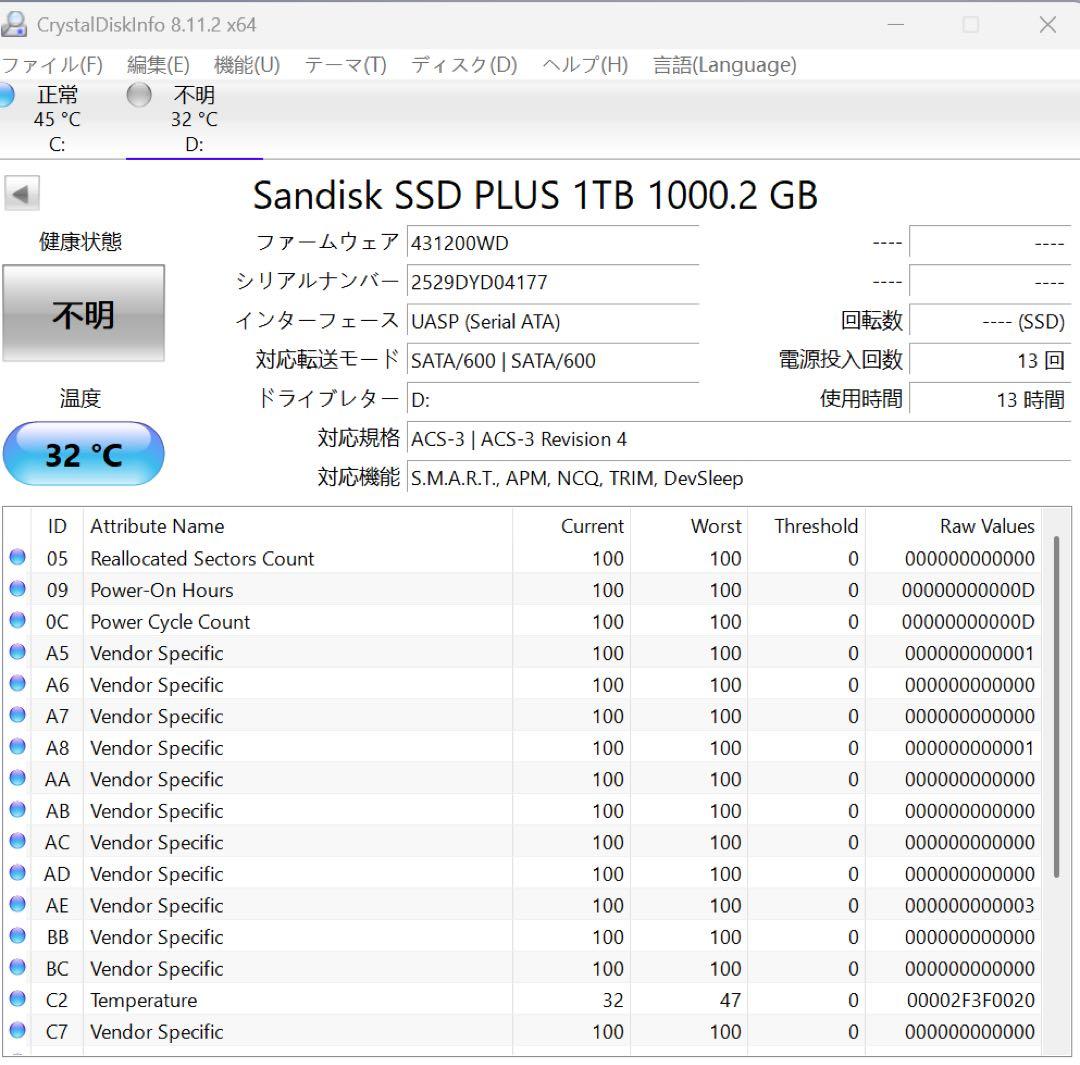This screenshot has width=1080, height=1065.
Task: Select the Reallocated Sectors Count row text
Action: (x=202, y=559)
